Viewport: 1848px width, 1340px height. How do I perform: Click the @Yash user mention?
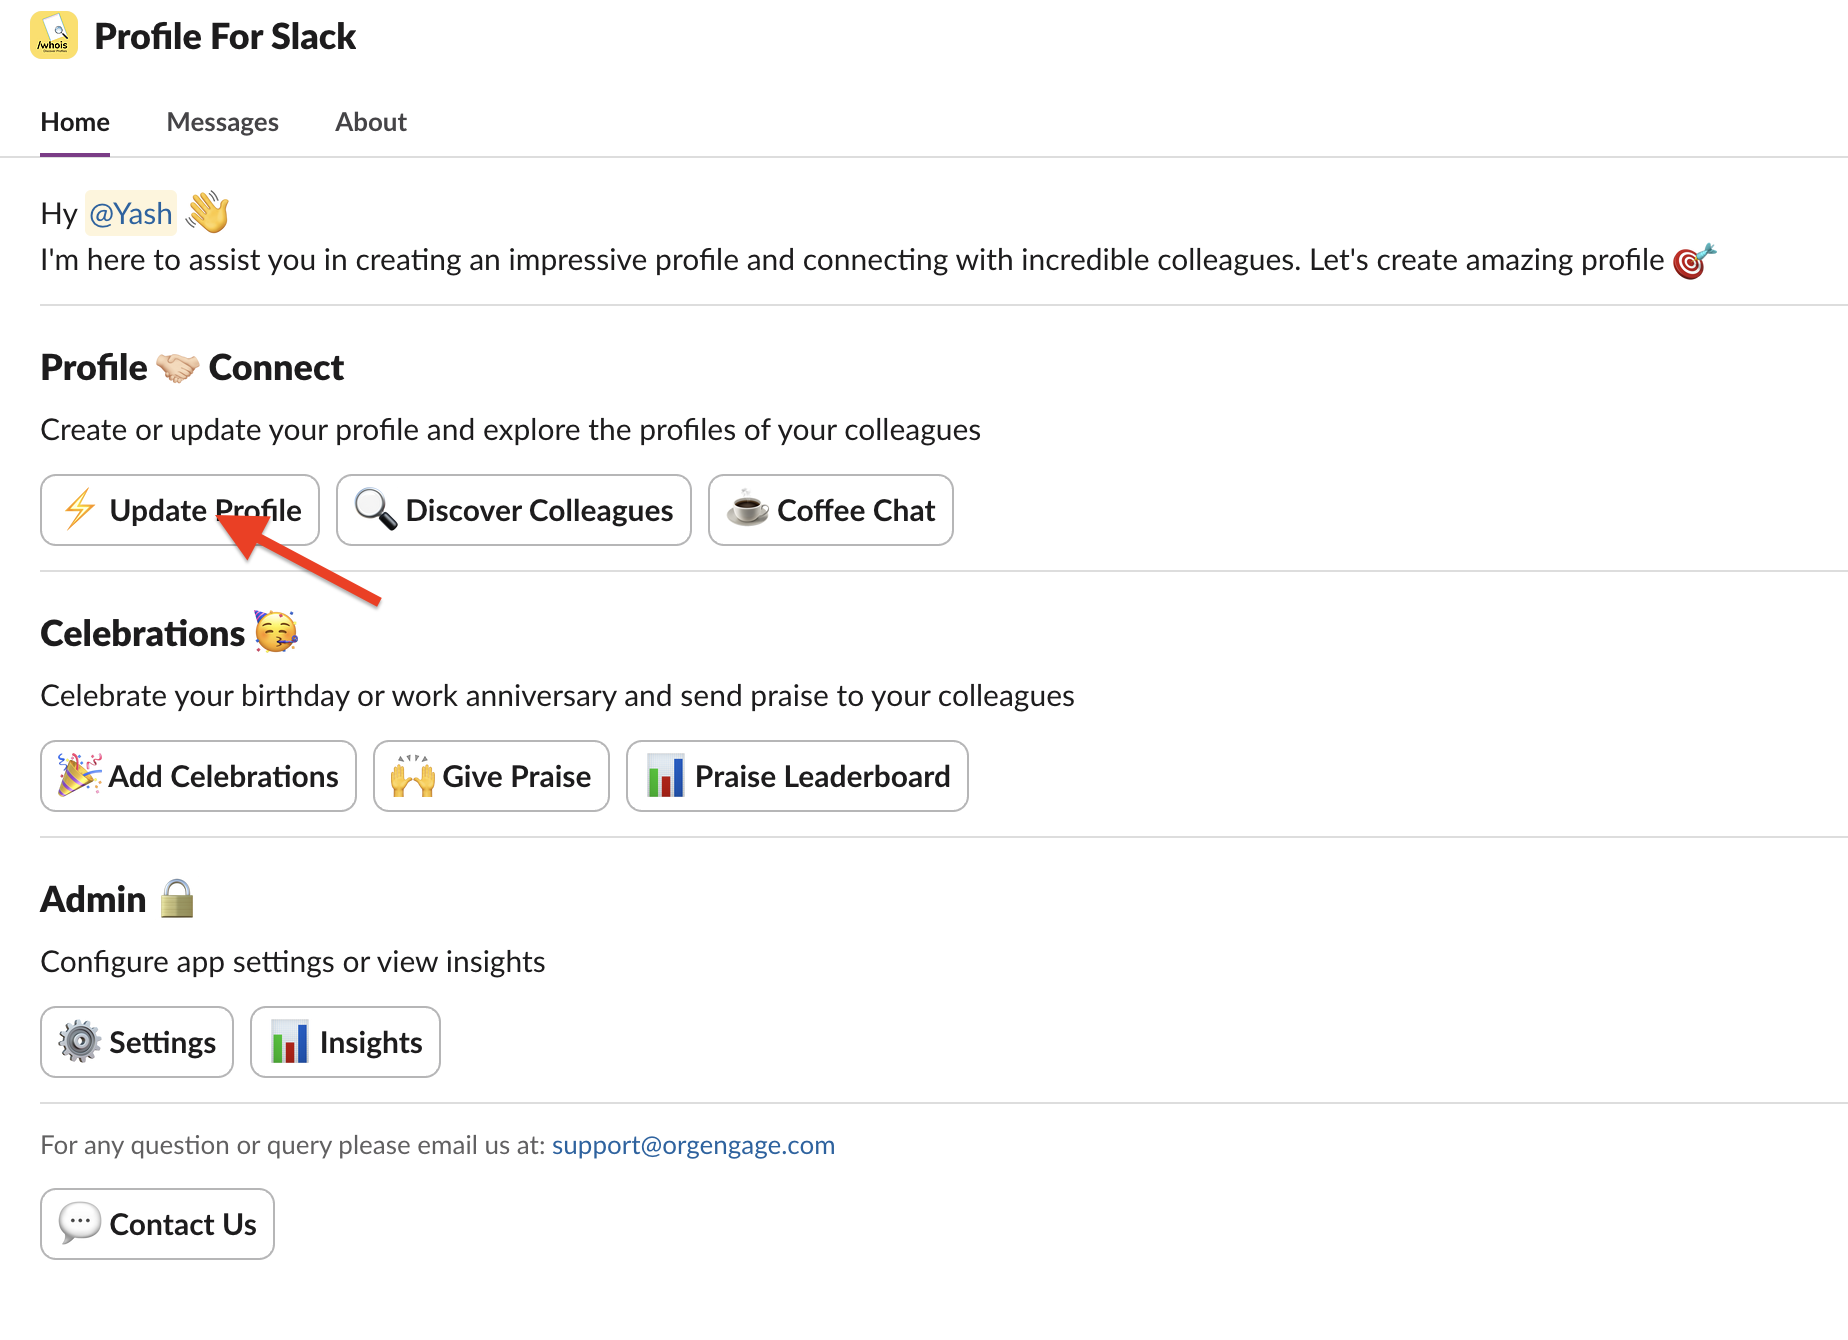coord(131,213)
